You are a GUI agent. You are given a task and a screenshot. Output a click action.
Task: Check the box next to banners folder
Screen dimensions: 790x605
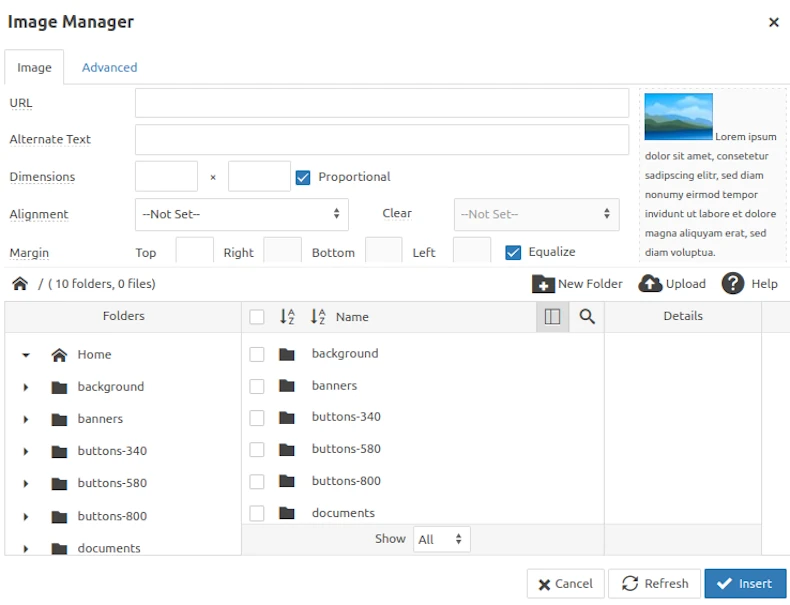pyautogui.click(x=257, y=386)
